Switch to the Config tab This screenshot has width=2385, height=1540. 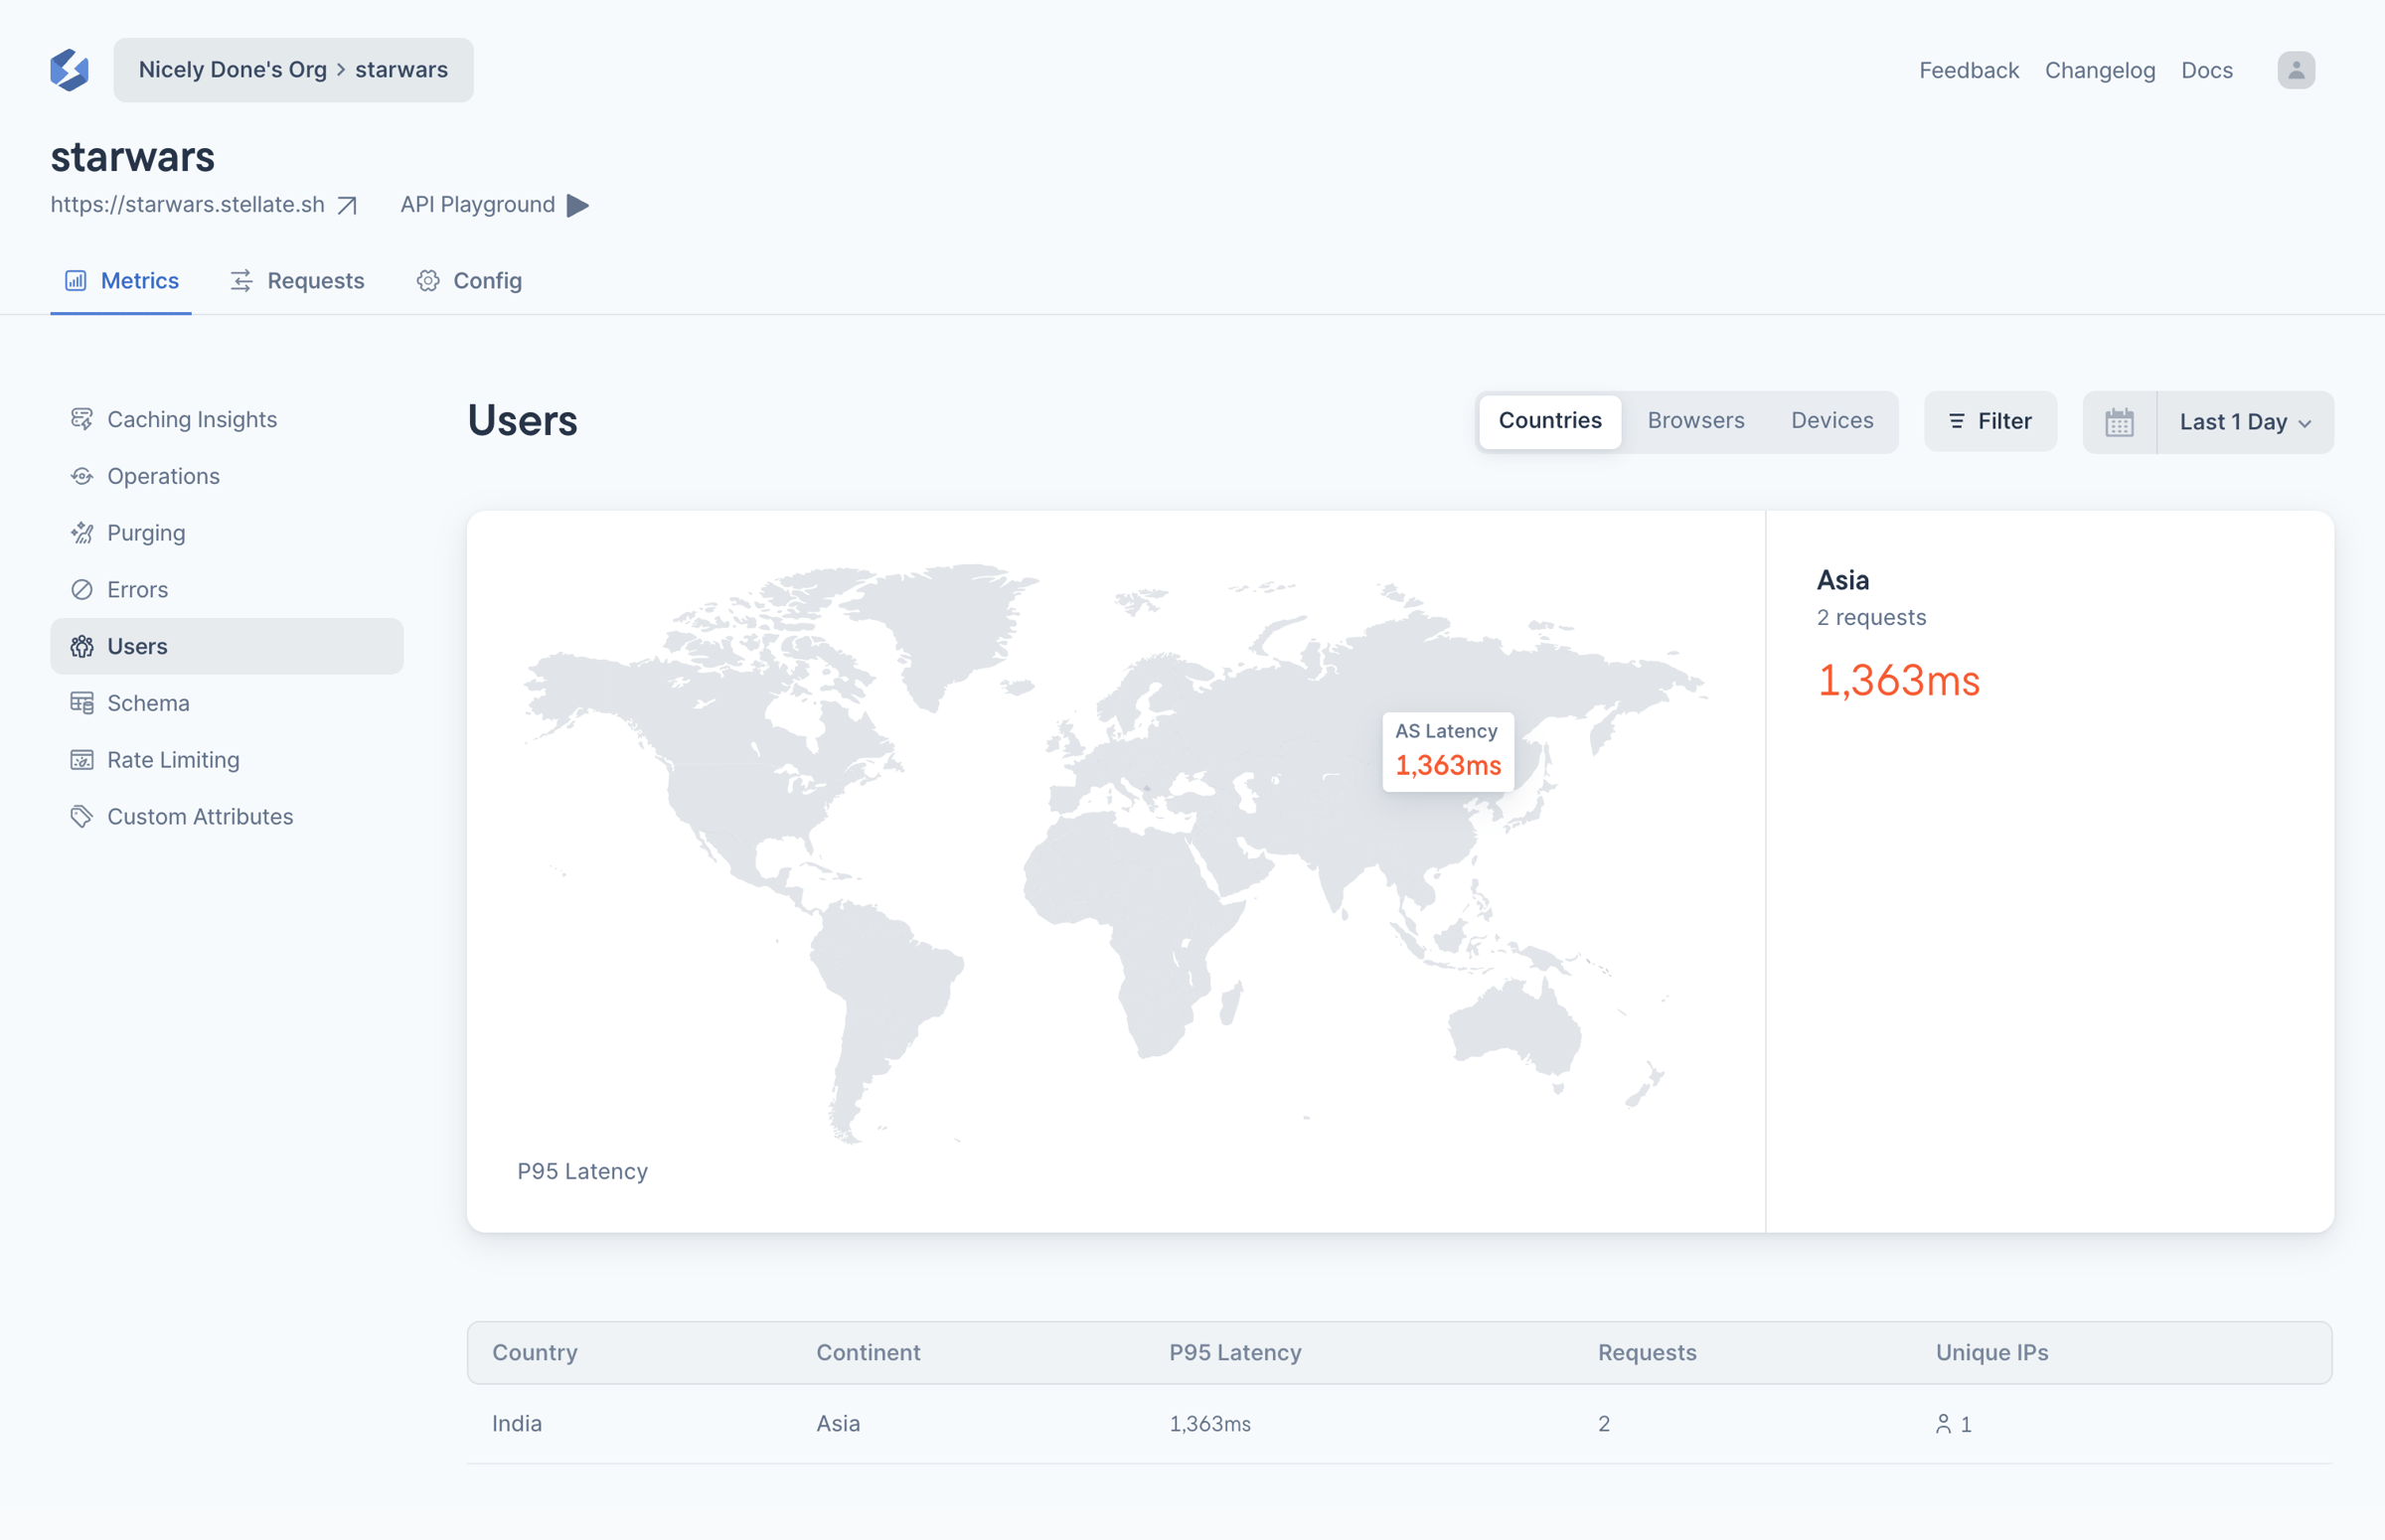point(469,281)
